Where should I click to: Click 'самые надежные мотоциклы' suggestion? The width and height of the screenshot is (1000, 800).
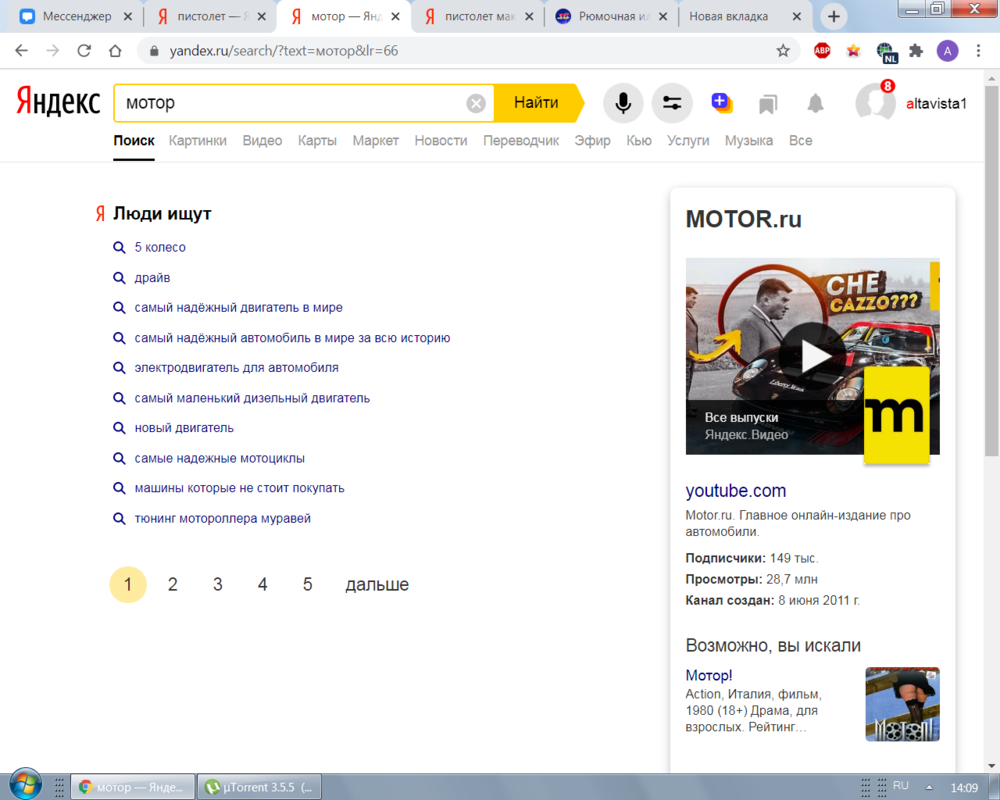[x=219, y=458]
